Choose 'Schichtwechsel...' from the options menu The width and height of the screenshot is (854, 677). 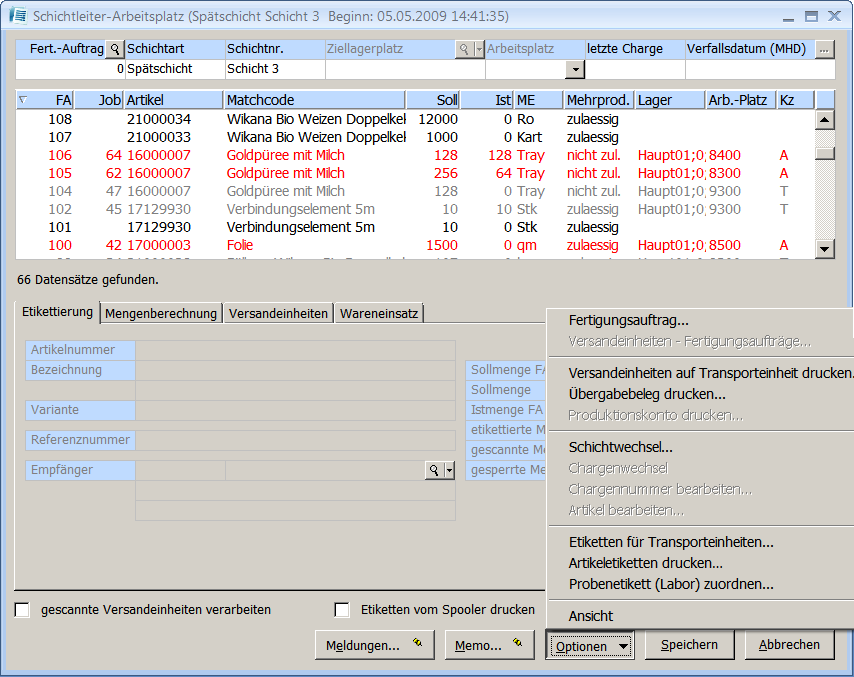pyautogui.click(x=620, y=447)
